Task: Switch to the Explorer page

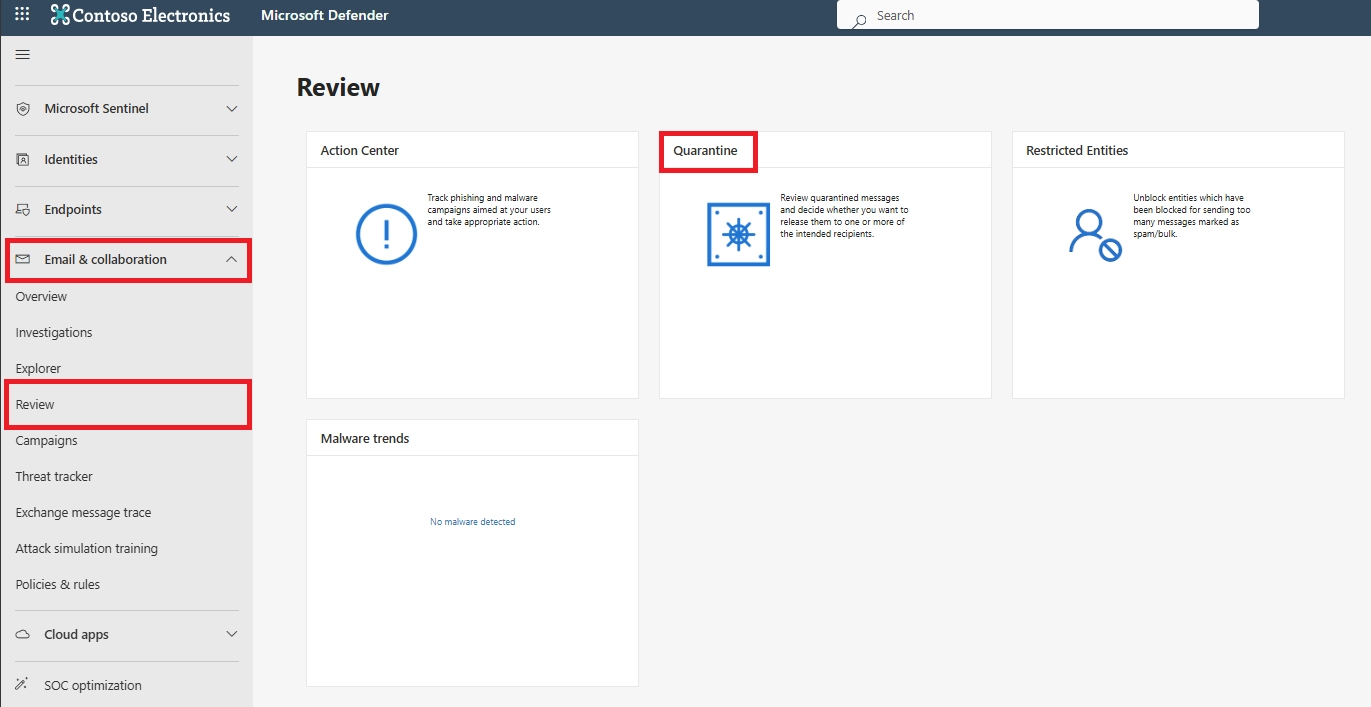Action: pos(38,368)
